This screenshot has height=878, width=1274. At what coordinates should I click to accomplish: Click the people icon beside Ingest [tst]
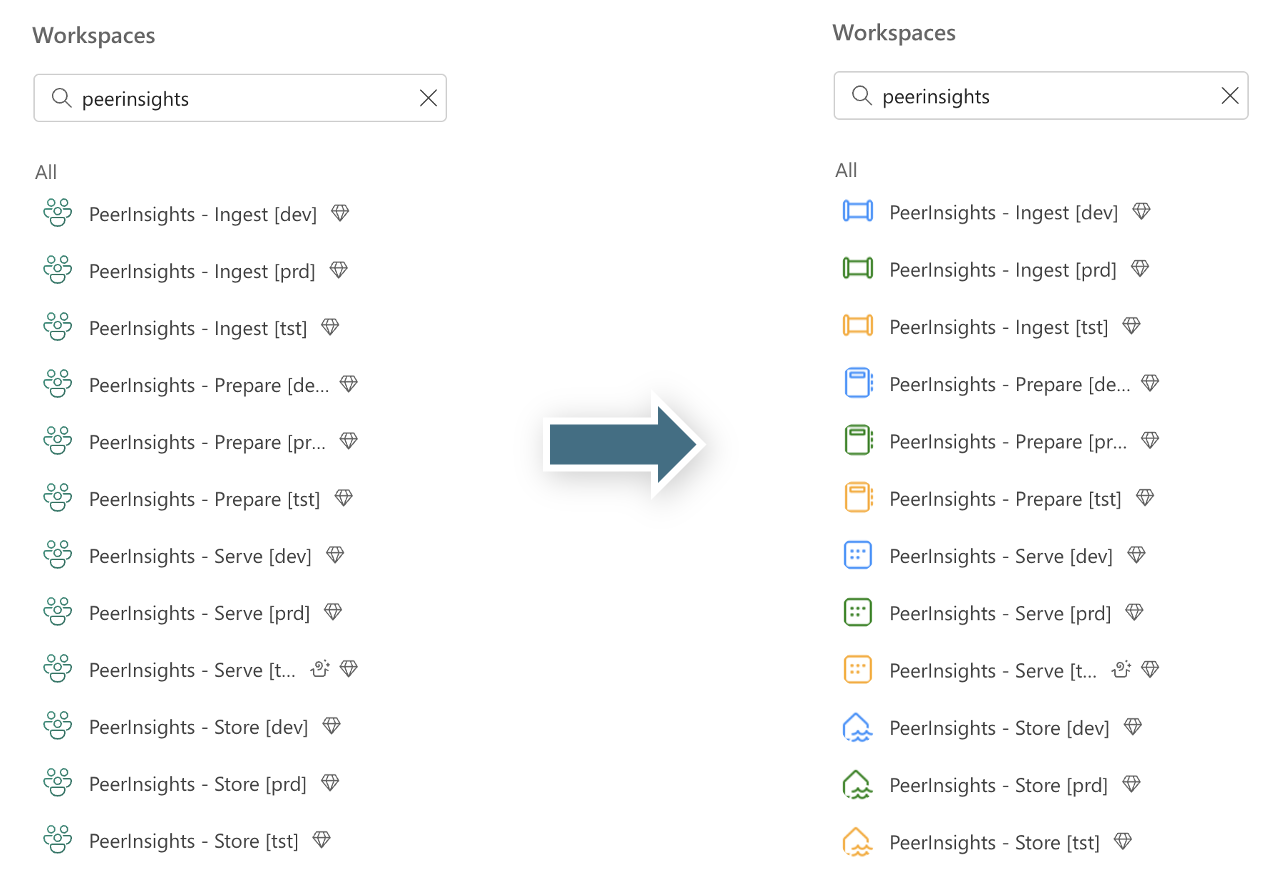pos(58,327)
